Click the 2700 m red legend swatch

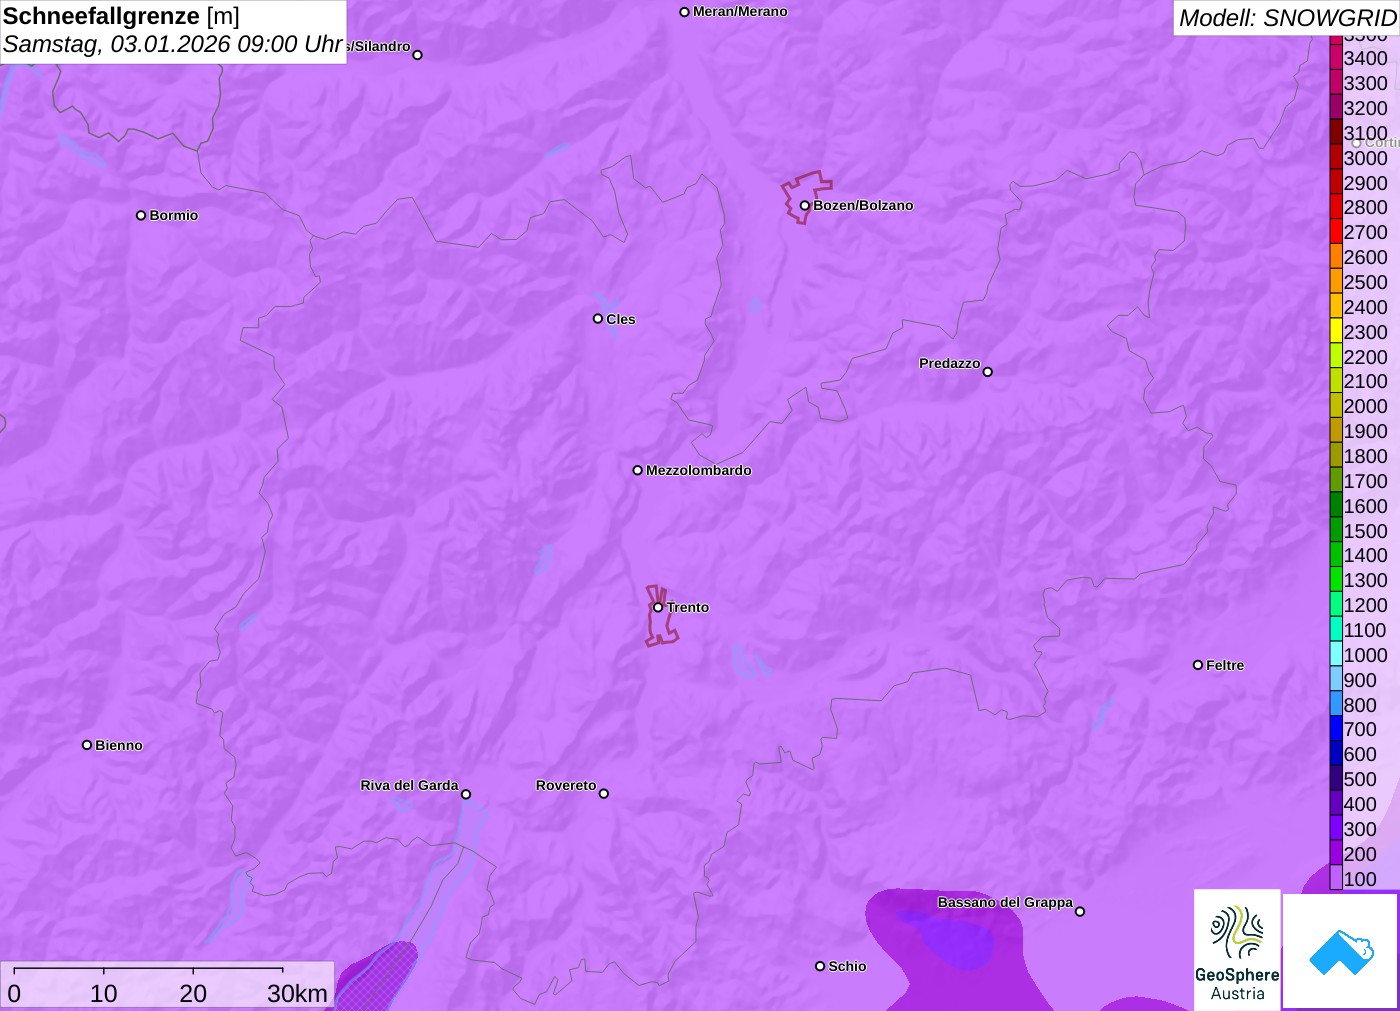1336,231
